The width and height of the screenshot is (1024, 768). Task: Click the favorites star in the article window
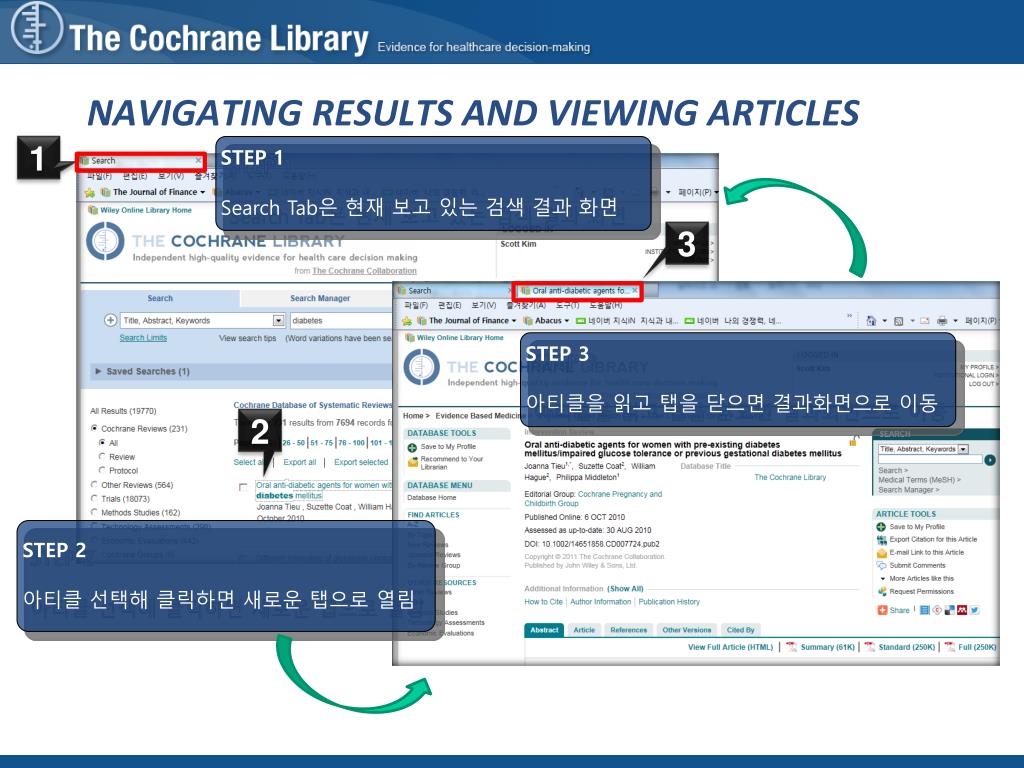point(407,321)
